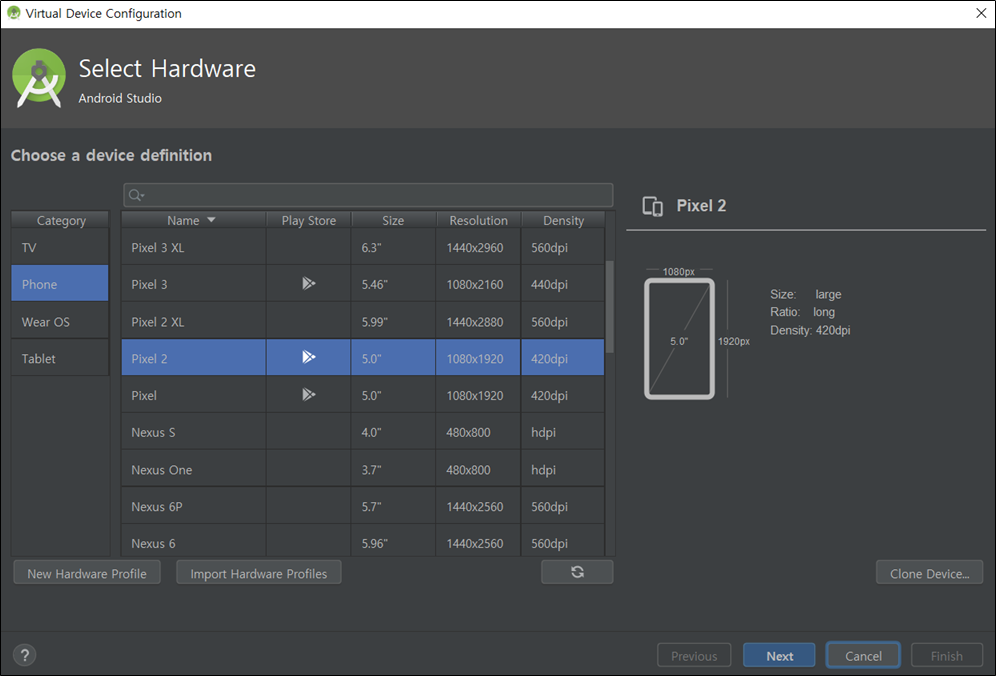Click the Size column header

tap(393, 220)
